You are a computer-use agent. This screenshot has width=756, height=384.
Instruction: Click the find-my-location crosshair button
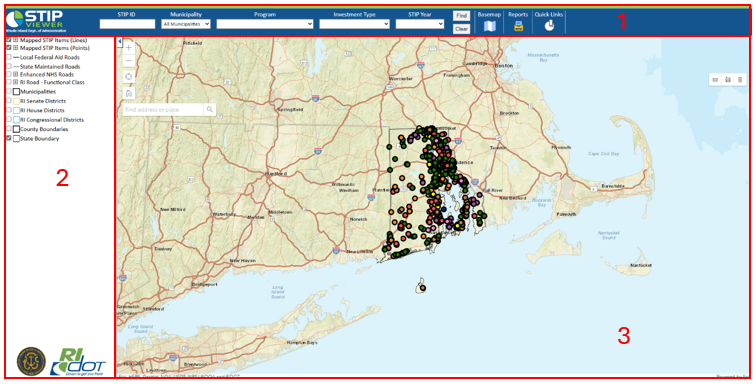[x=129, y=77]
